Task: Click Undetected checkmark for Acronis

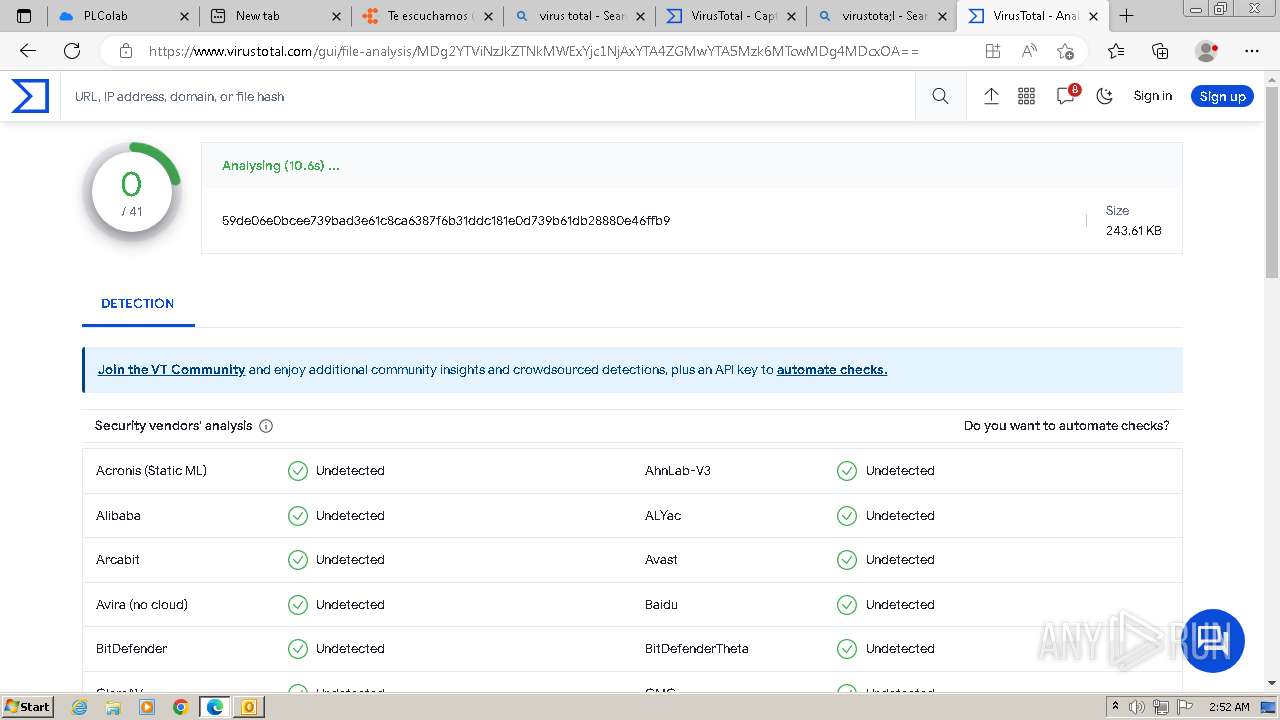Action: click(x=298, y=471)
